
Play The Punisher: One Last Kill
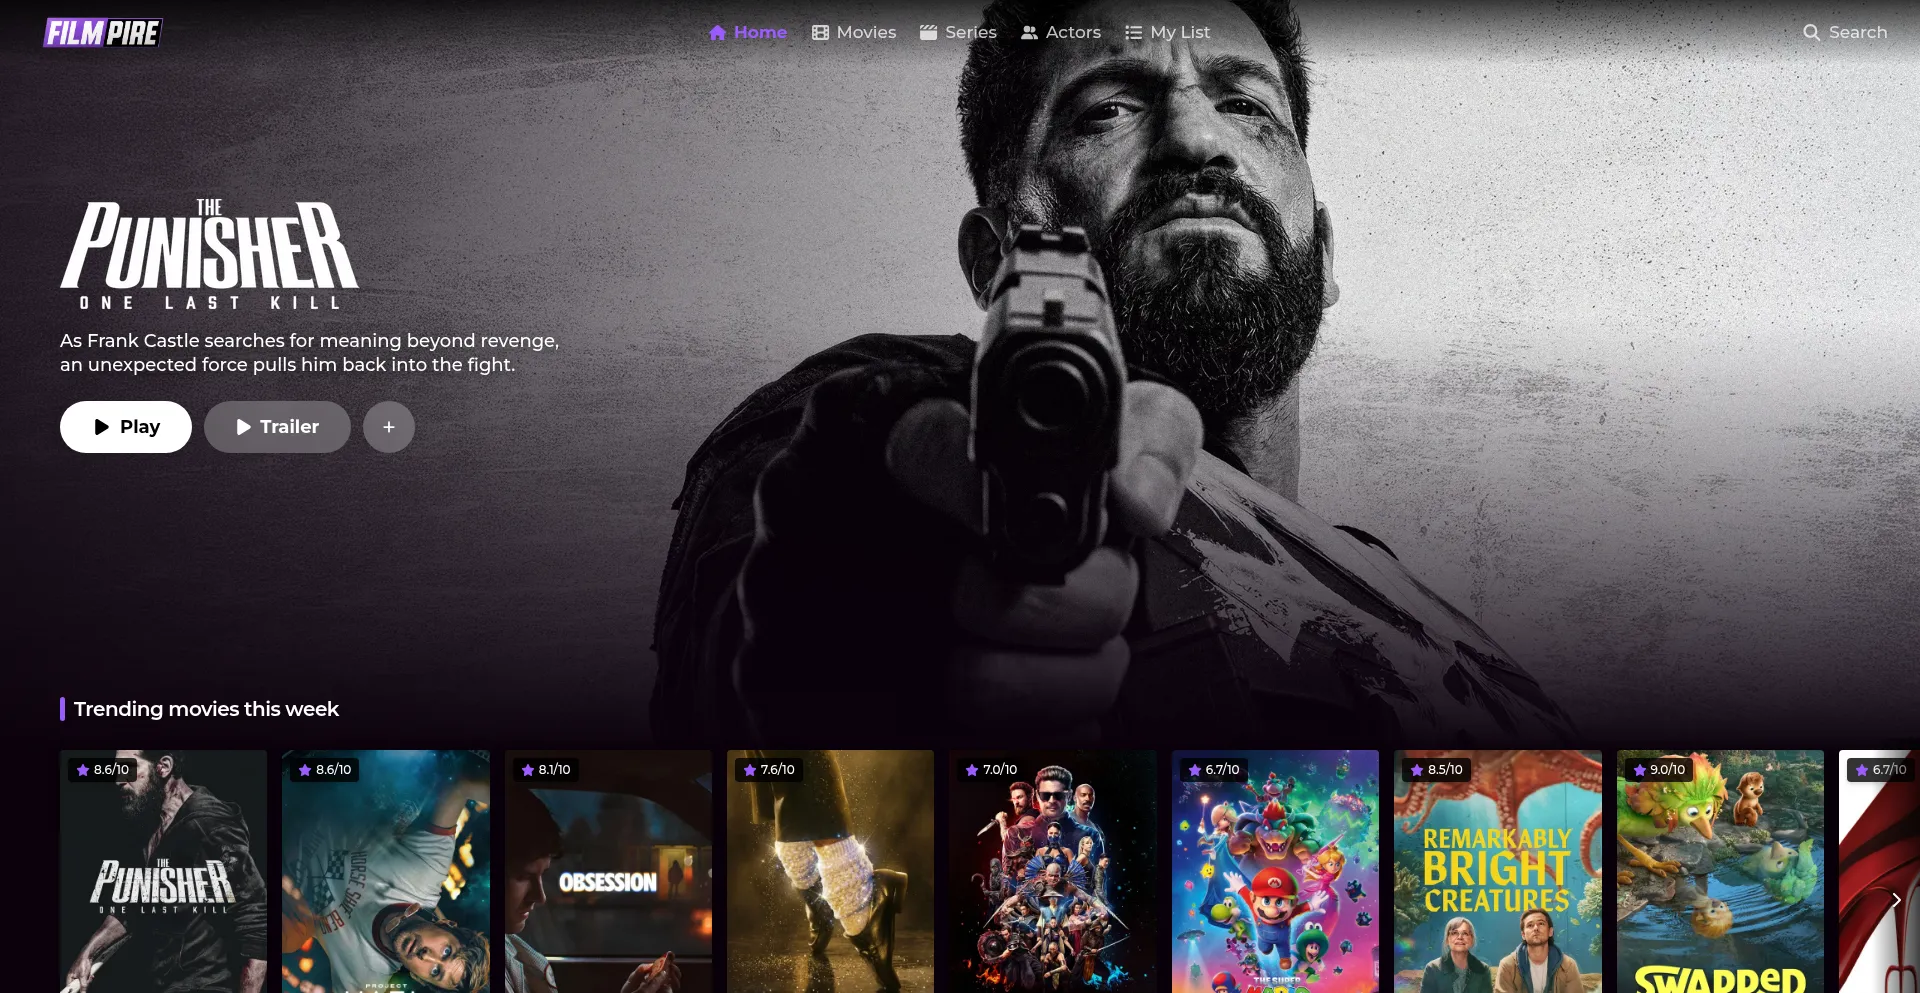pyautogui.click(x=126, y=427)
